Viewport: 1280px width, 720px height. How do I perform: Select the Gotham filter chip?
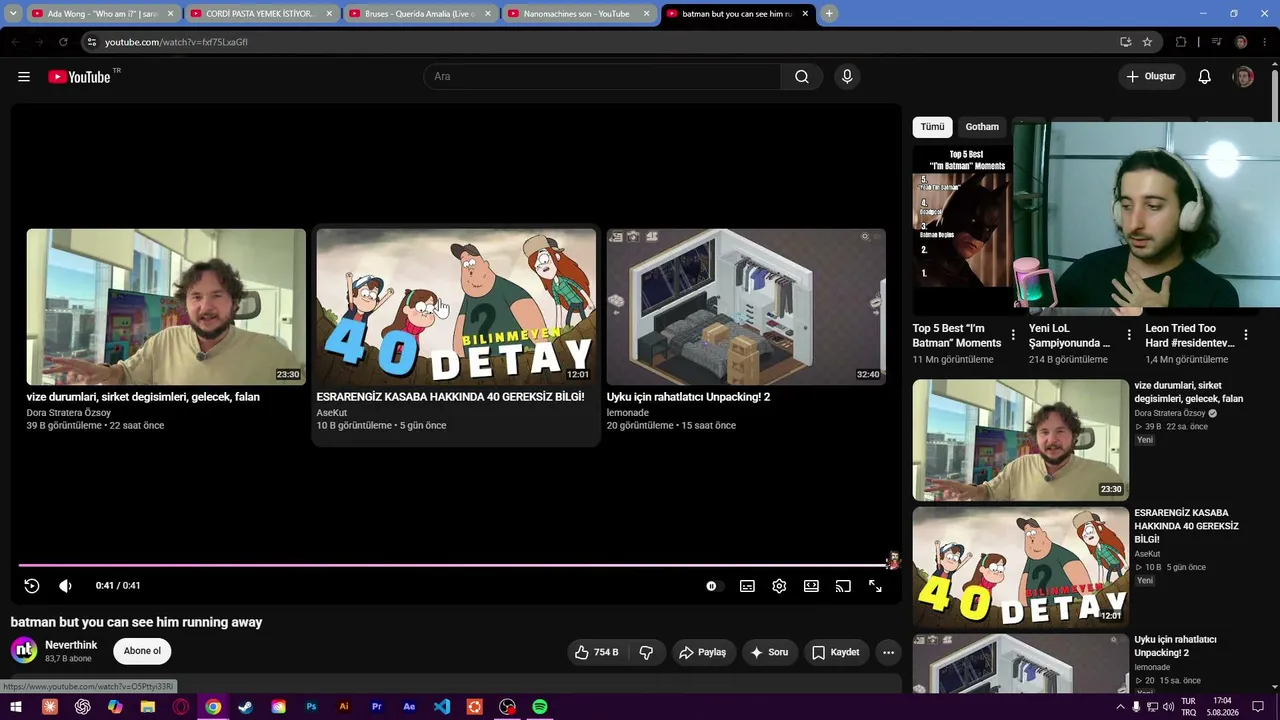[982, 127]
